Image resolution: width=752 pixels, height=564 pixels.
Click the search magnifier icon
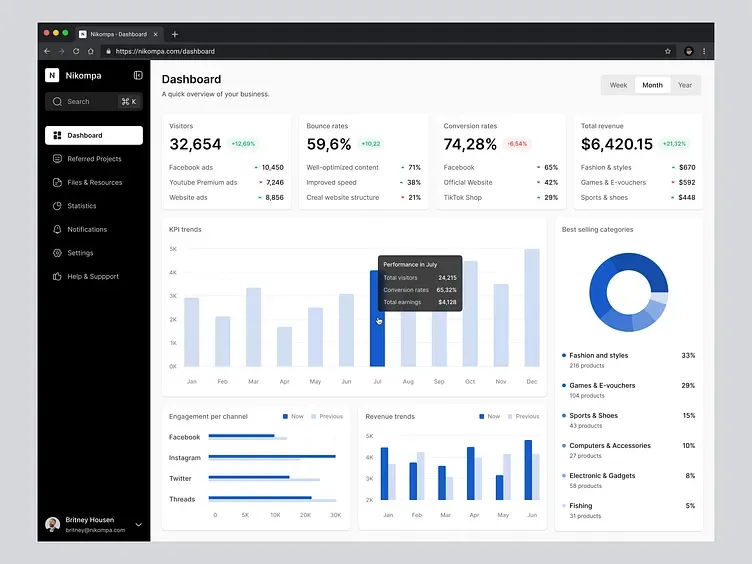coord(58,102)
